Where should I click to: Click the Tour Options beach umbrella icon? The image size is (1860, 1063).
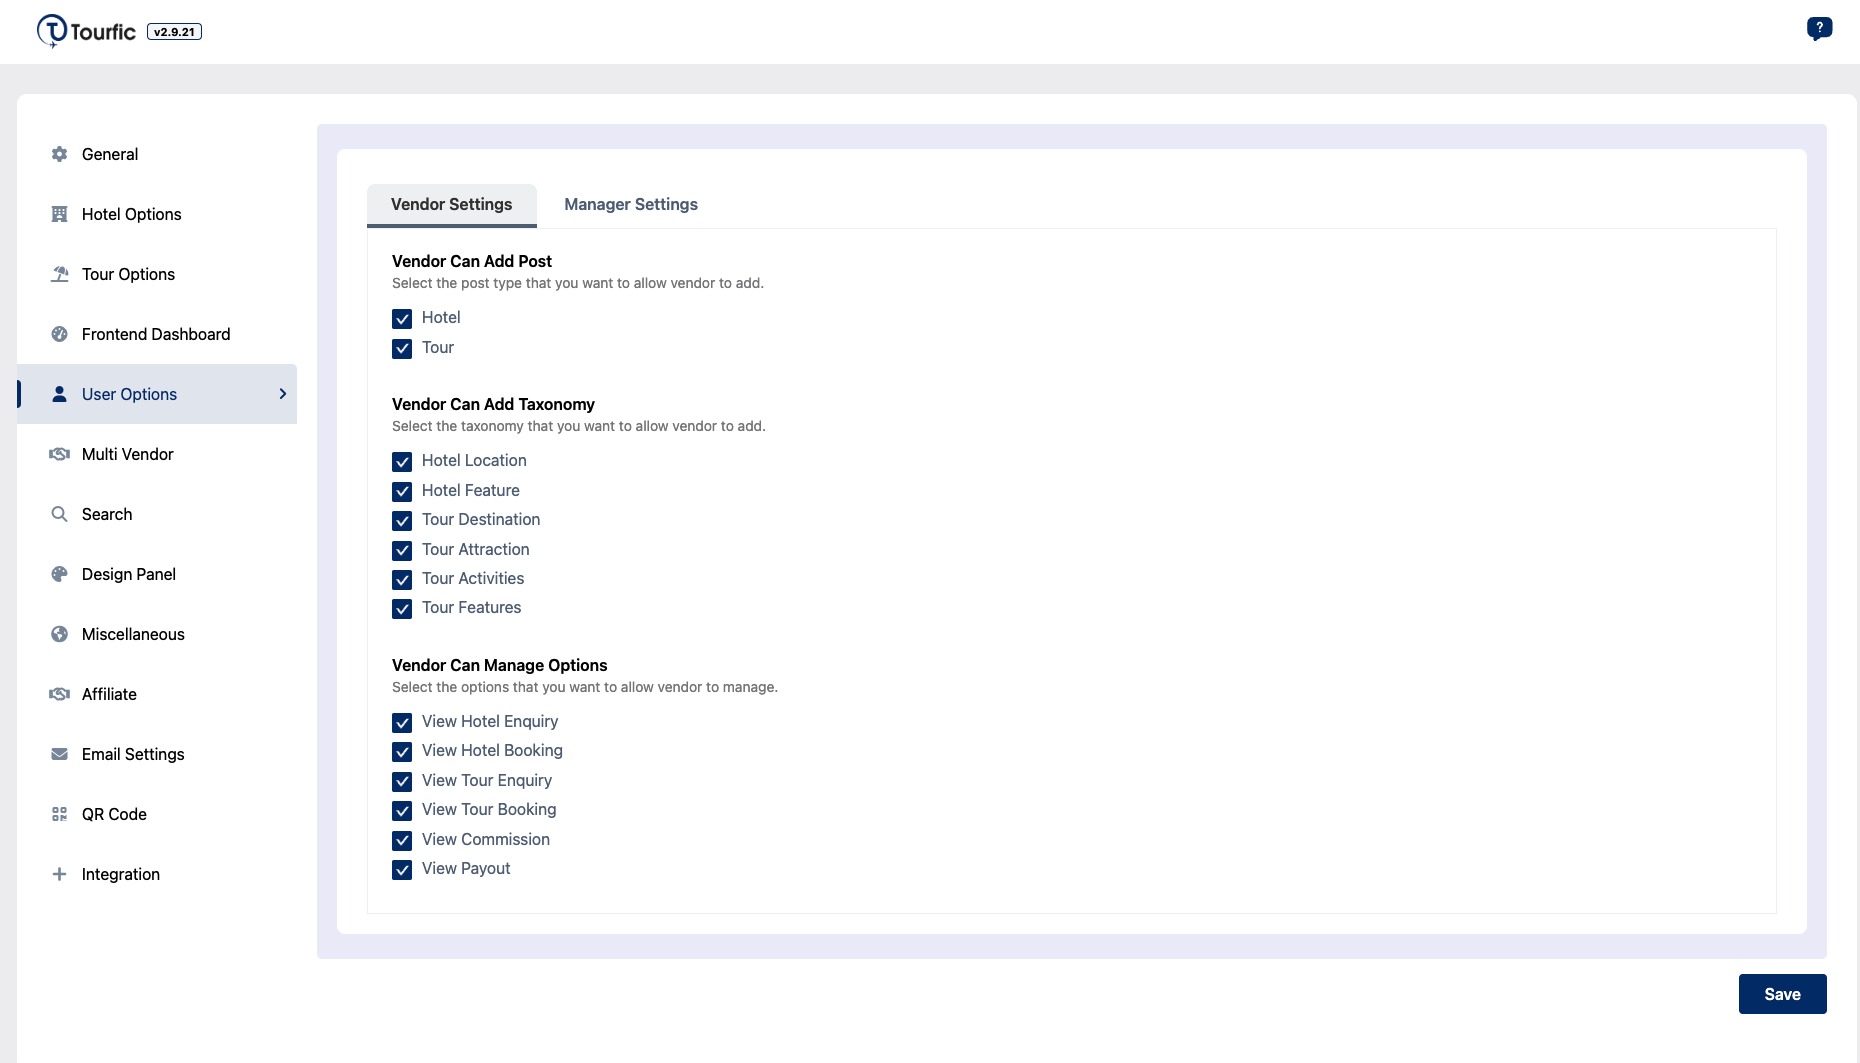[x=59, y=274]
